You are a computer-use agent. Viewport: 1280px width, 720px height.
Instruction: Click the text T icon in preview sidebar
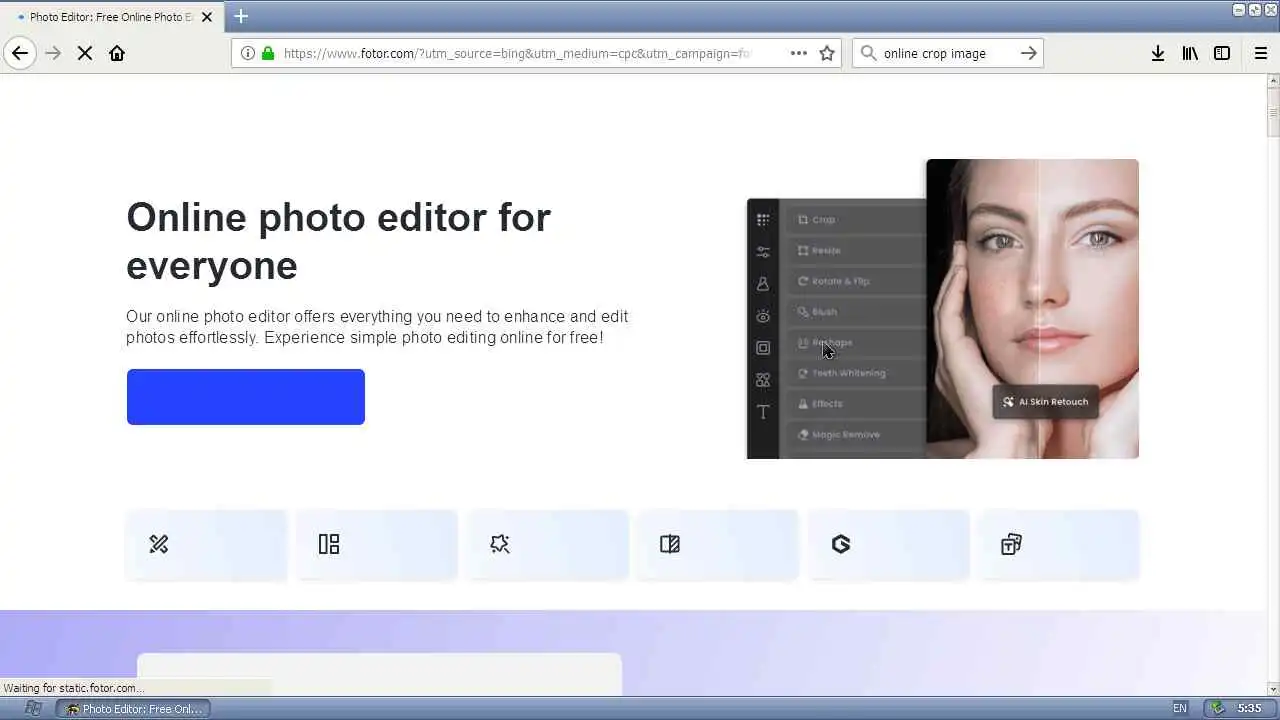(x=763, y=412)
